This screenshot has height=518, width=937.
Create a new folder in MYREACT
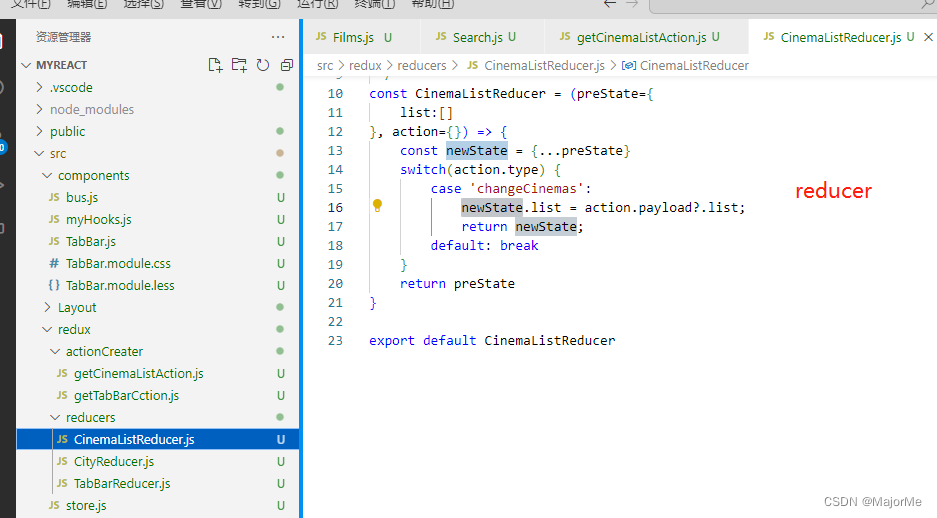click(x=239, y=65)
